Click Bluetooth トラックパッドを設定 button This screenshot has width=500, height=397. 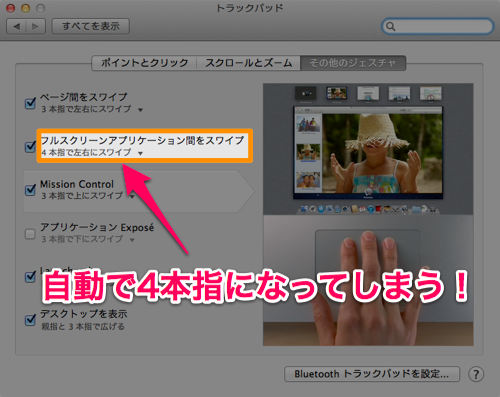[x=372, y=374]
